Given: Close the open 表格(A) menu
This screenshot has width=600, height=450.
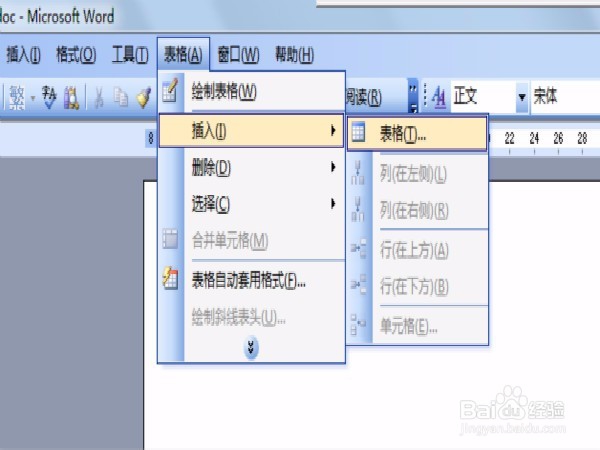Looking at the screenshot, I should point(183,54).
